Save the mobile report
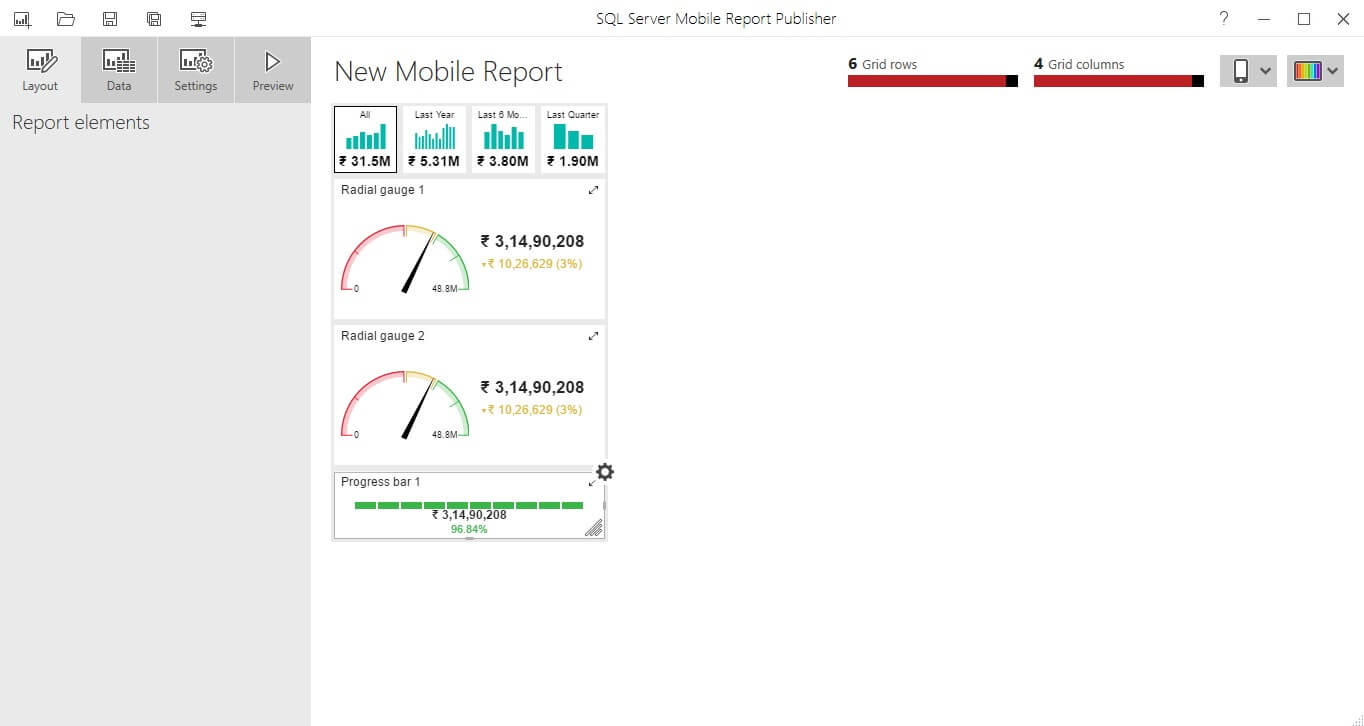Image resolution: width=1364 pixels, height=726 pixels. tap(110, 19)
